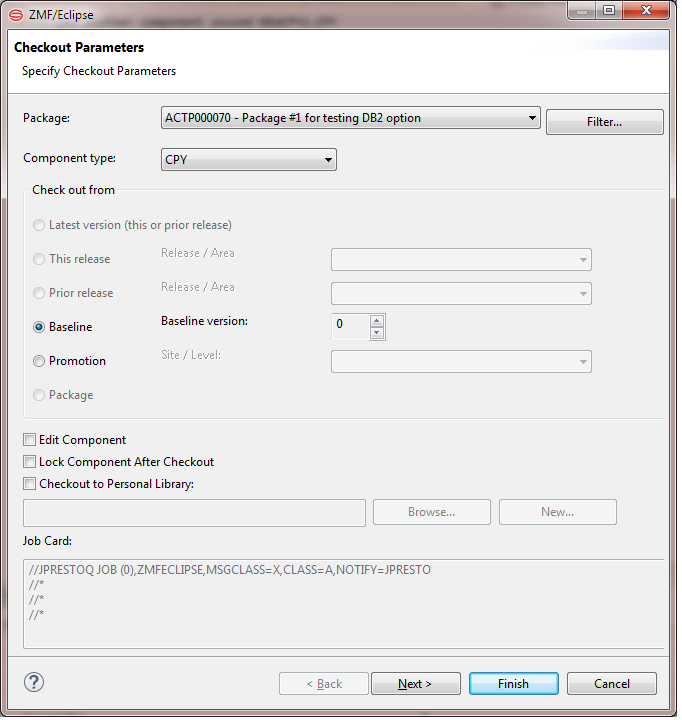The width and height of the screenshot is (682, 720).
Task: Click the Filter... button
Action: coord(604,122)
